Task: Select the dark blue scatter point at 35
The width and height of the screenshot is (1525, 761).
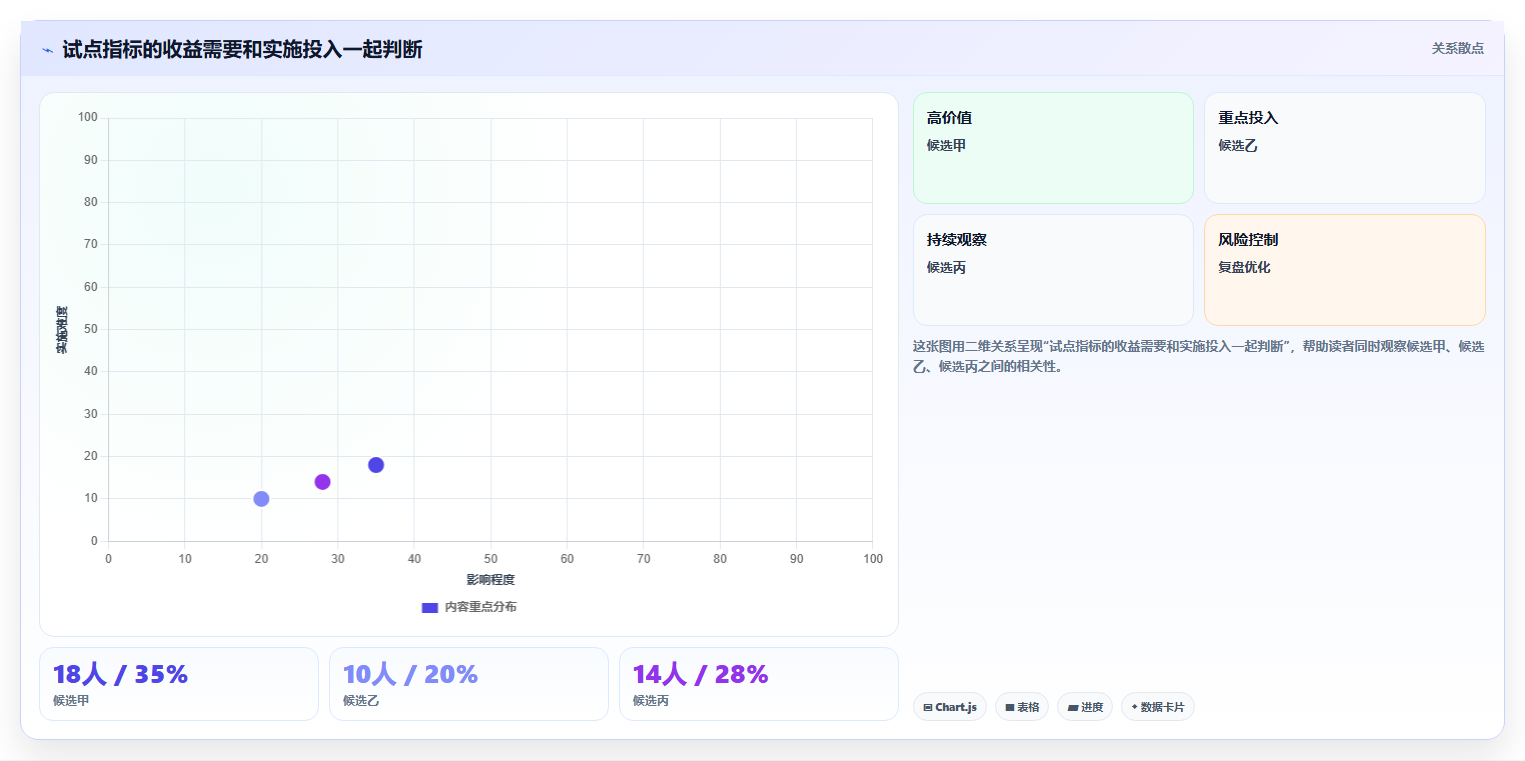Action: (x=376, y=465)
